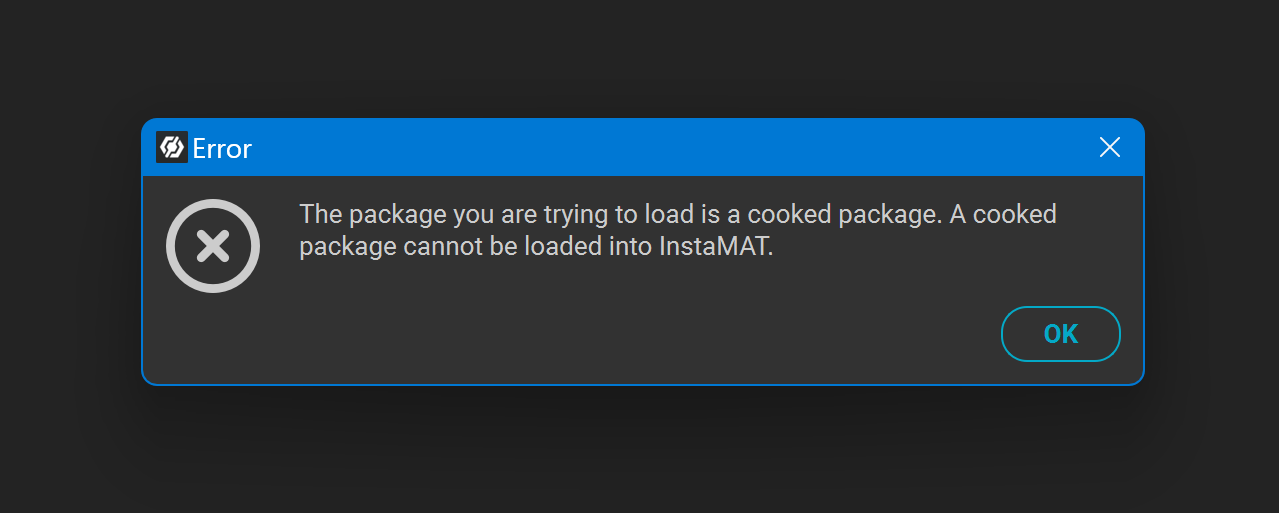Click the OK button

[x=1060, y=334]
